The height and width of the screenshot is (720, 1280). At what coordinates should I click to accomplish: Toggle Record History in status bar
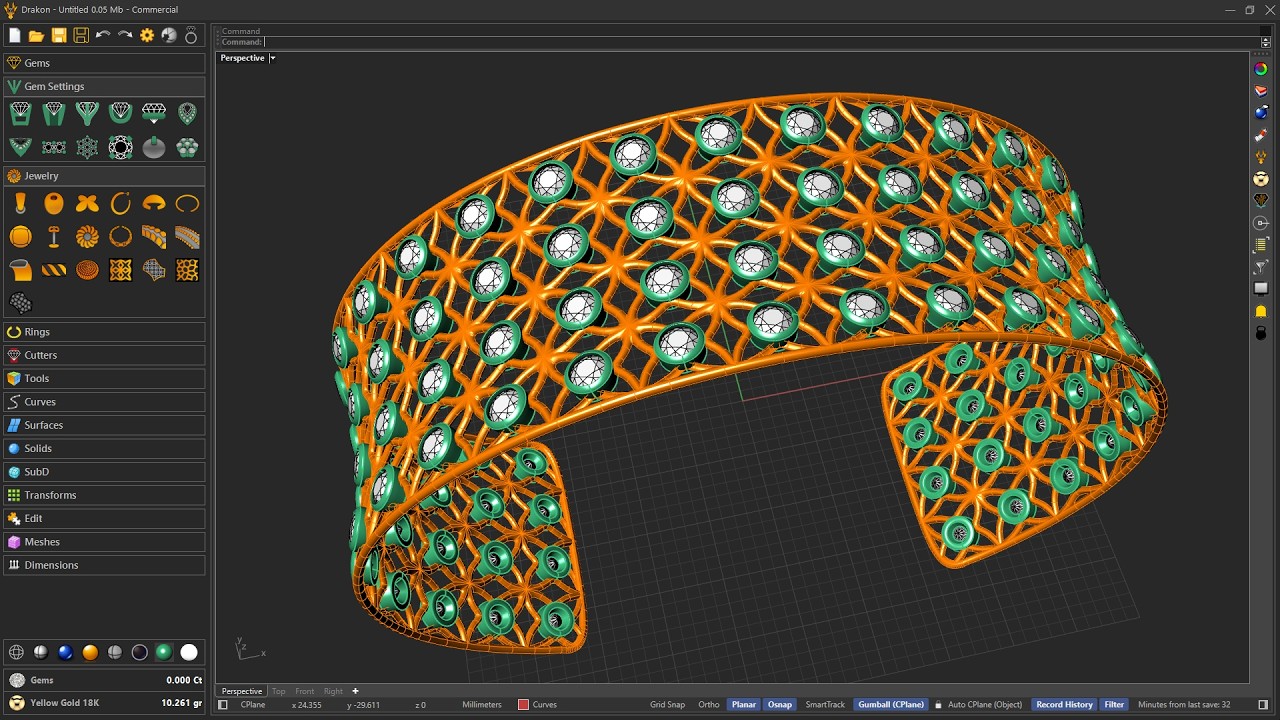tap(1064, 705)
